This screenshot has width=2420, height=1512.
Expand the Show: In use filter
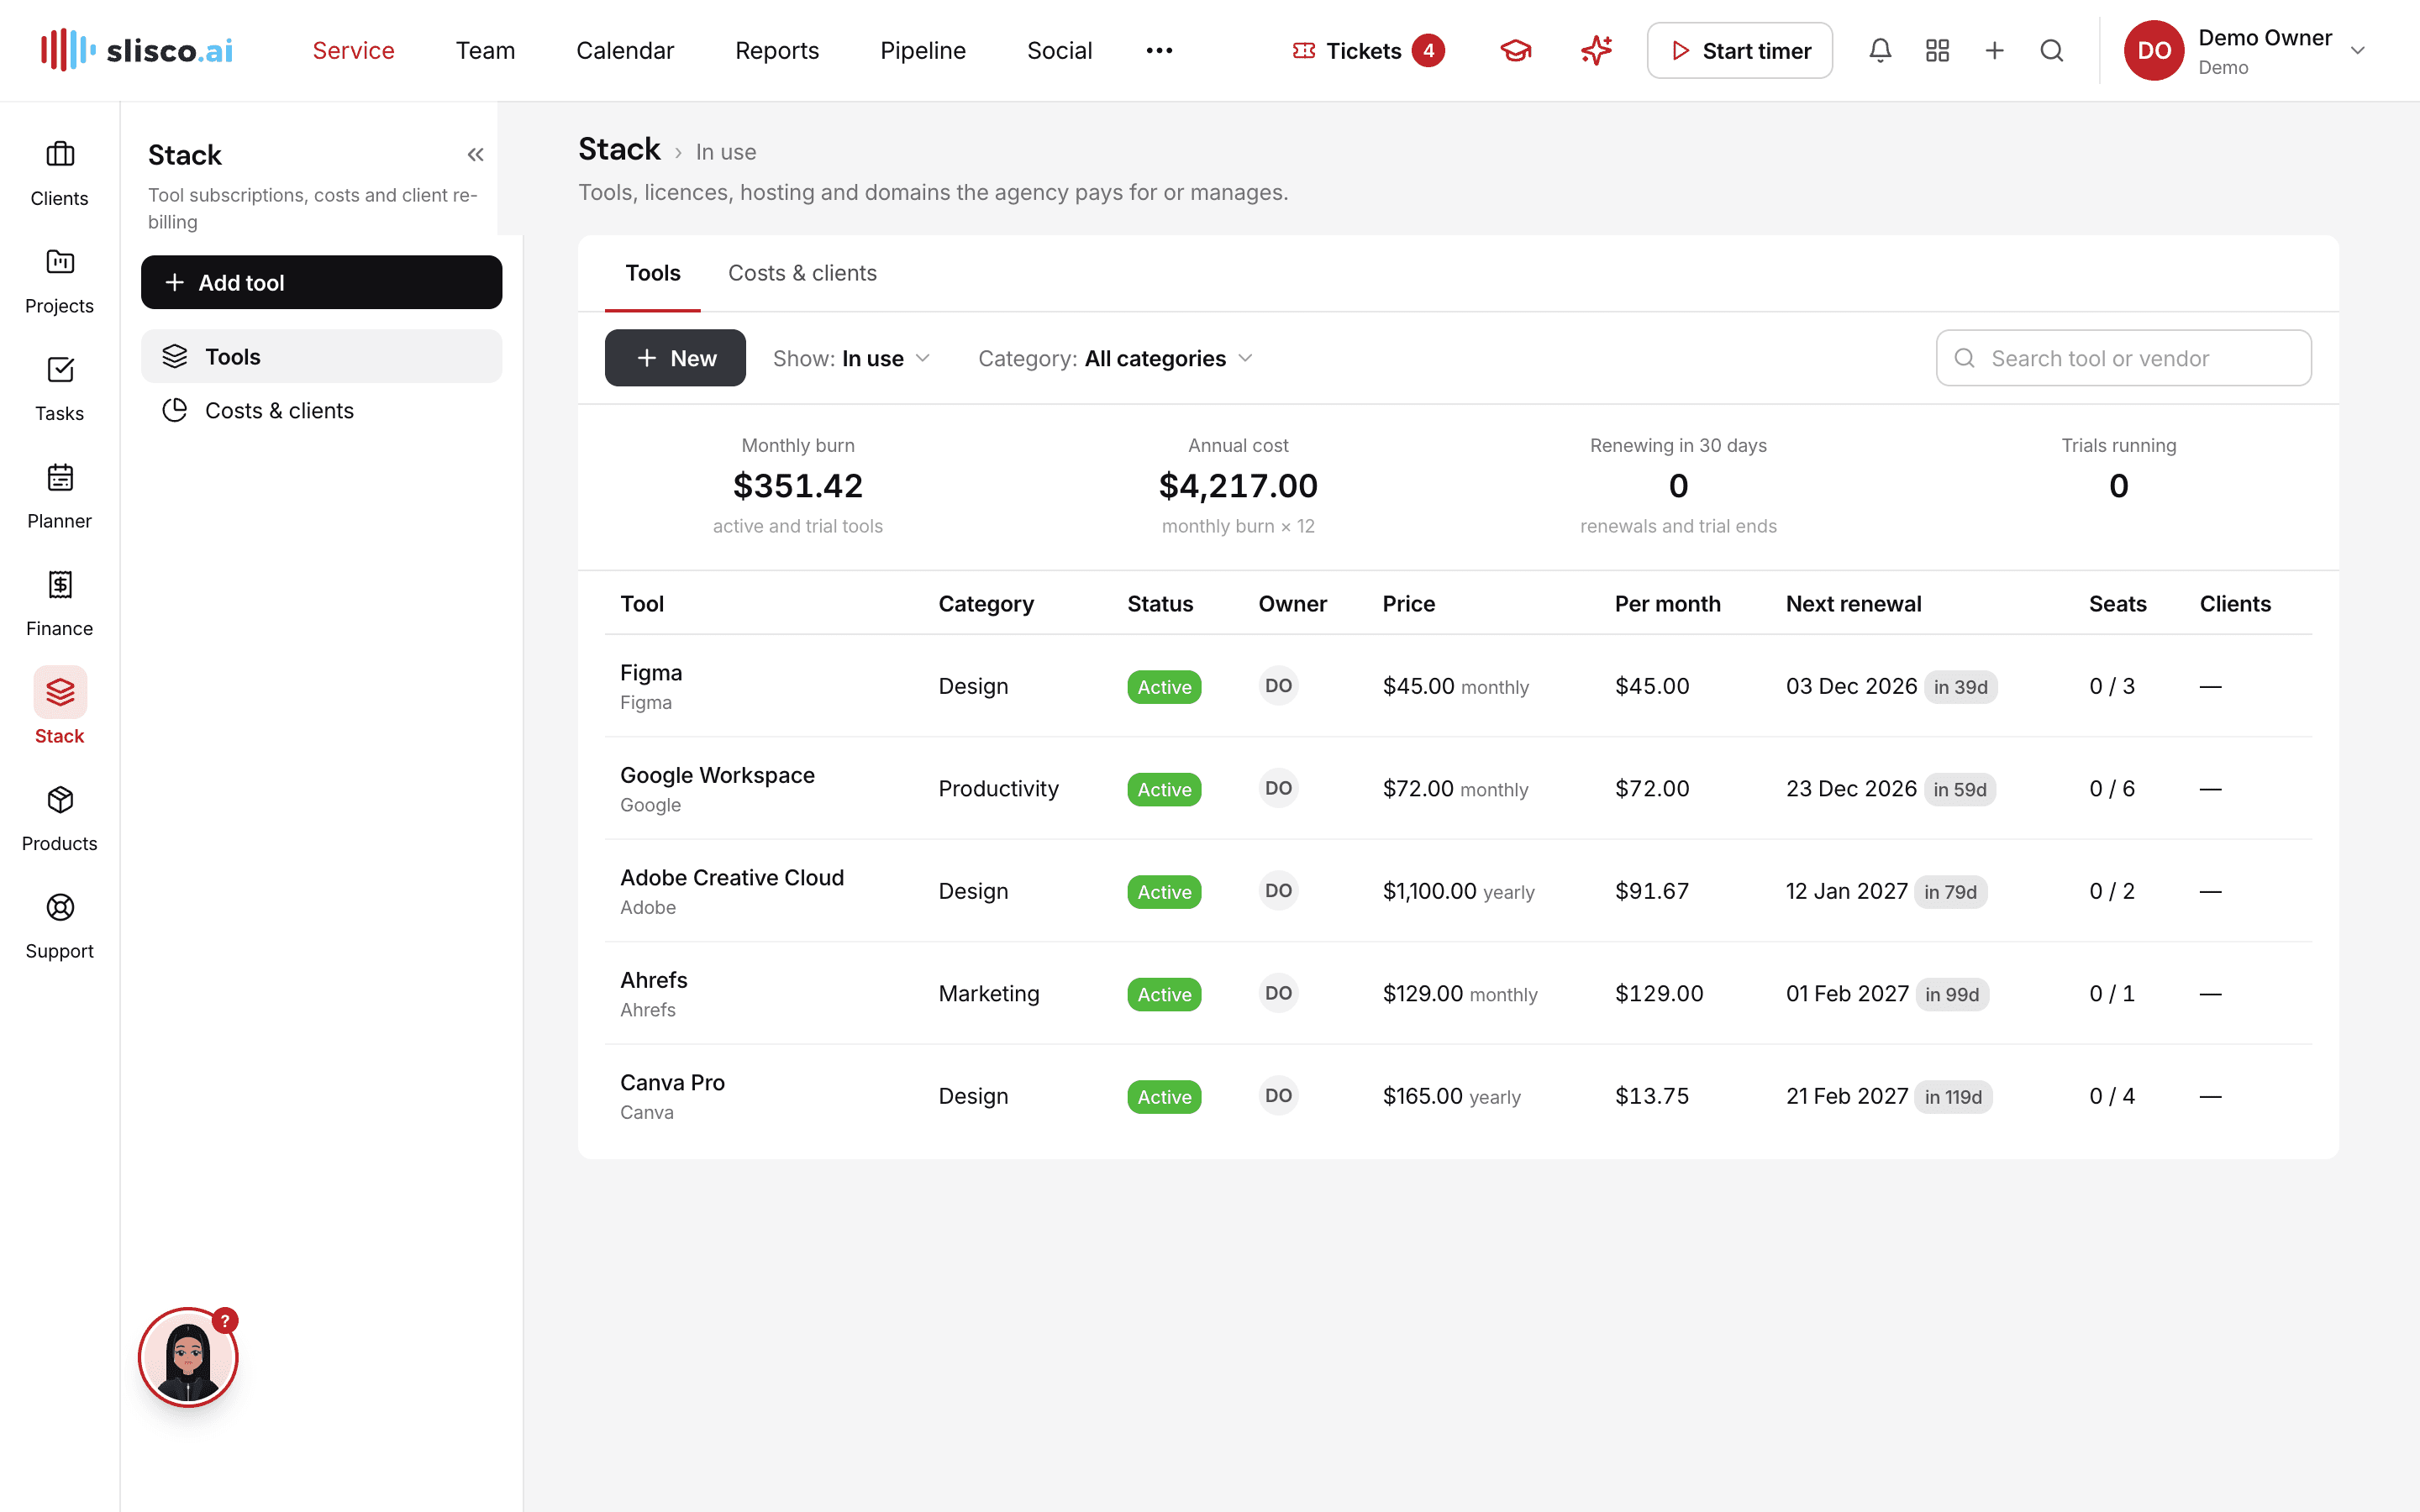click(851, 358)
